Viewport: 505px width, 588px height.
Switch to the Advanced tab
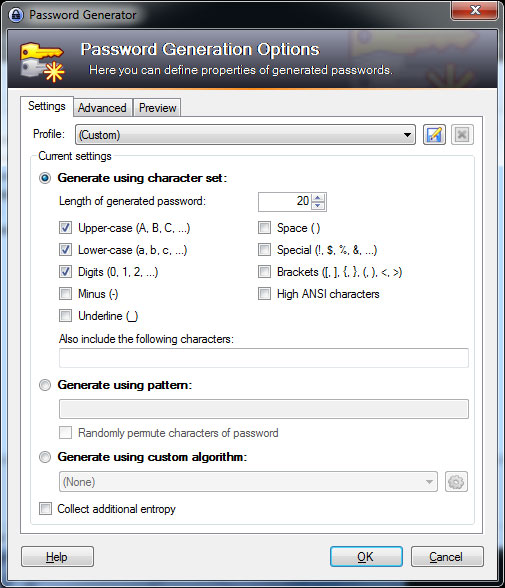coord(102,108)
